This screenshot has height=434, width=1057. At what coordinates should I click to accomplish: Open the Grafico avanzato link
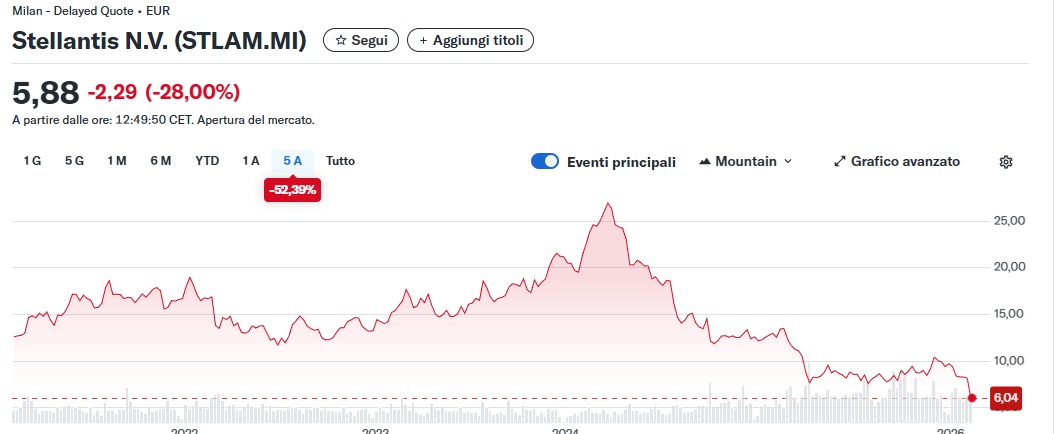[905, 162]
